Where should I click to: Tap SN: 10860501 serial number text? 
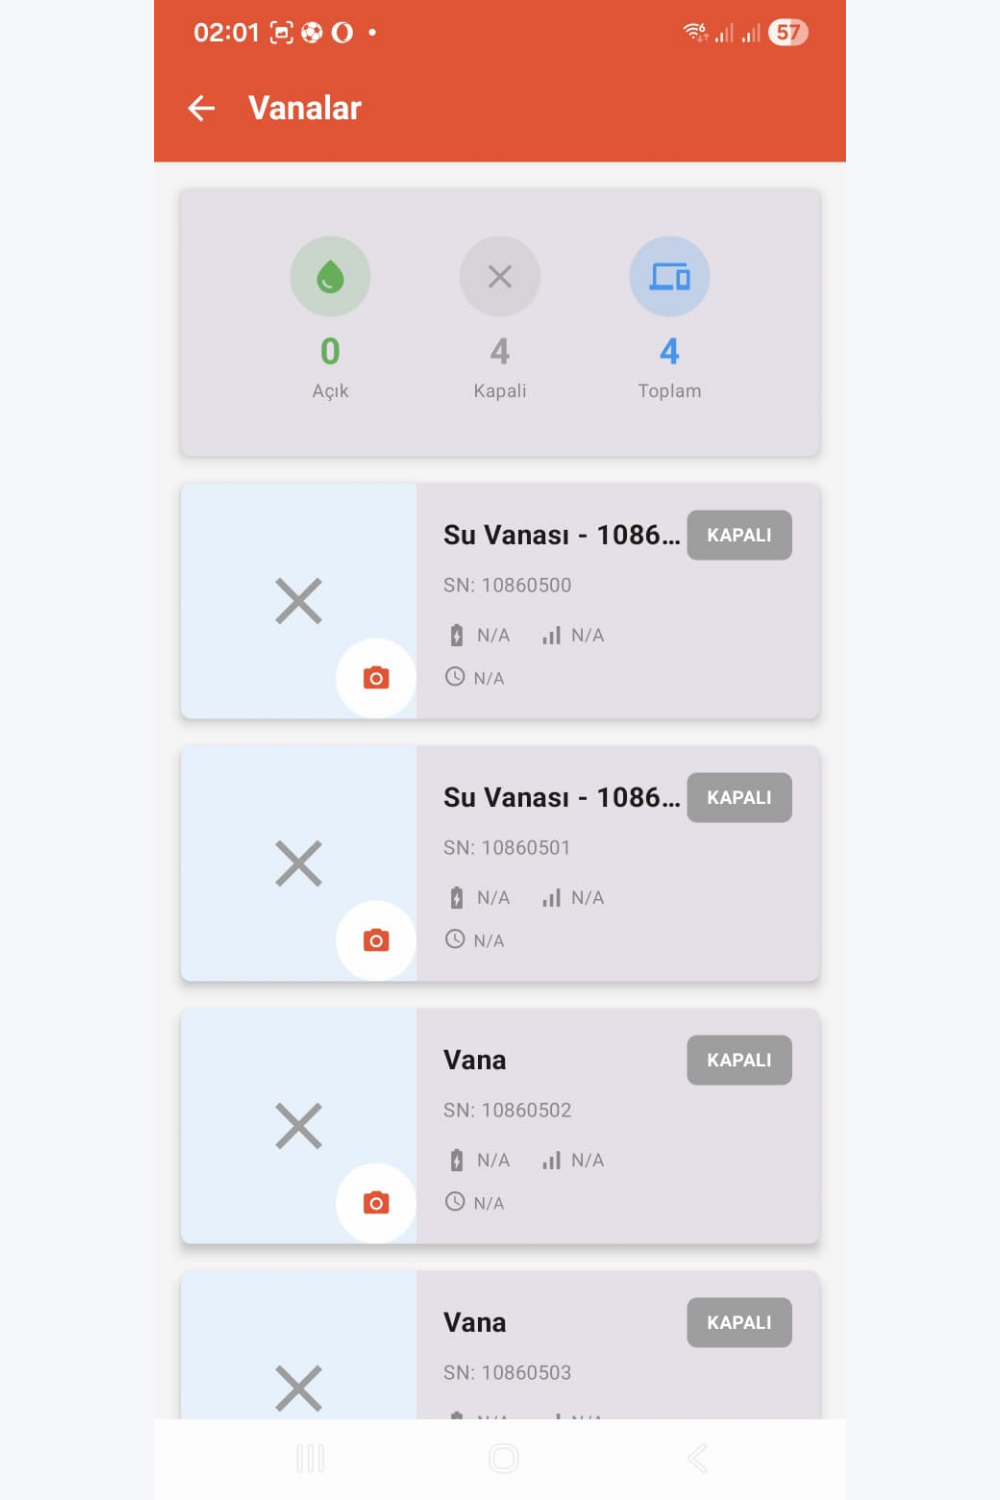tap(508, 847)
